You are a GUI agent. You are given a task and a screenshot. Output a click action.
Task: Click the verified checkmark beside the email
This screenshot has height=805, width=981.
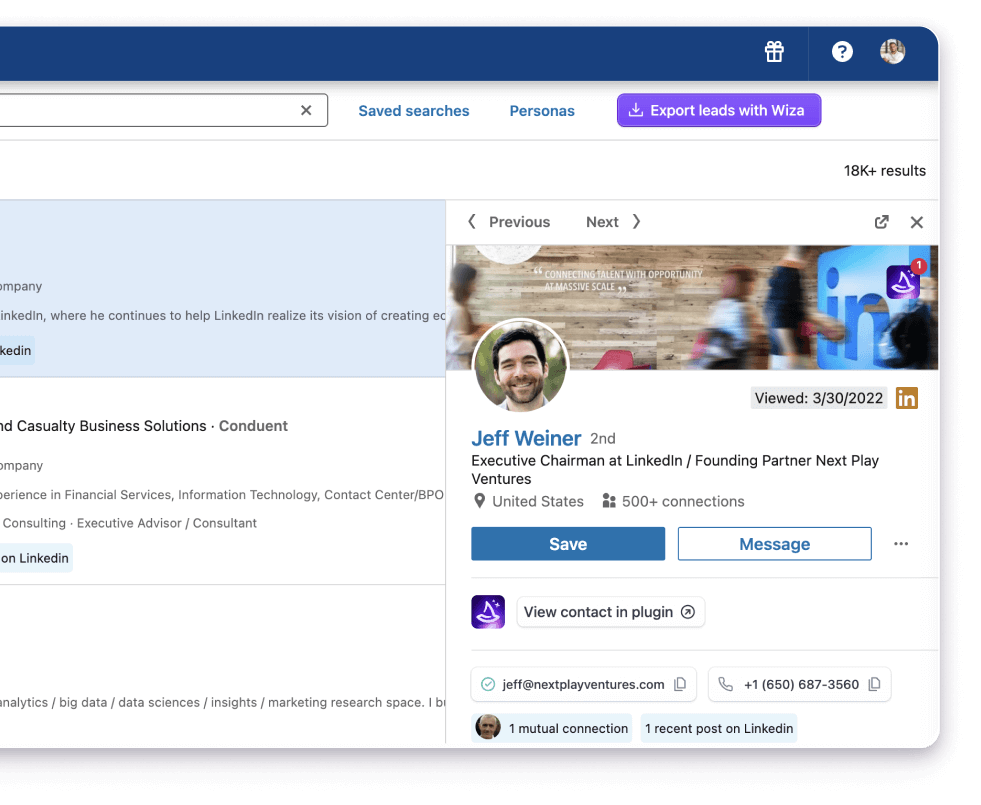(489, 684)
